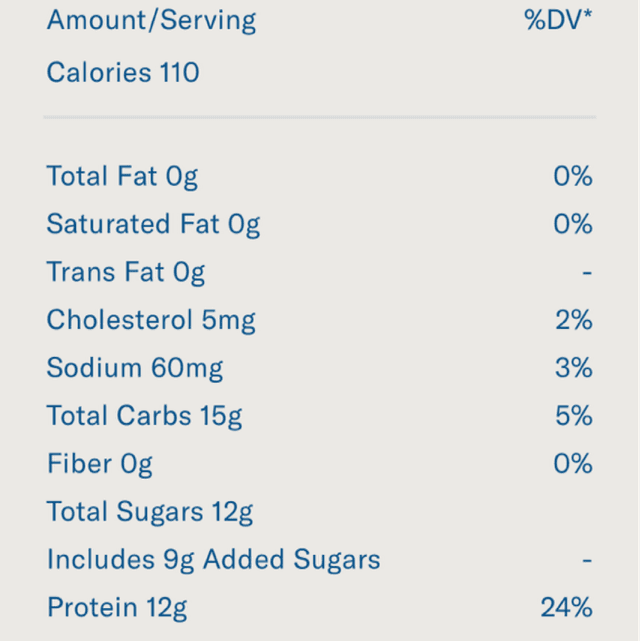
Task: Click Includes 9g Added Sugars text
Action: pos(213,560)
